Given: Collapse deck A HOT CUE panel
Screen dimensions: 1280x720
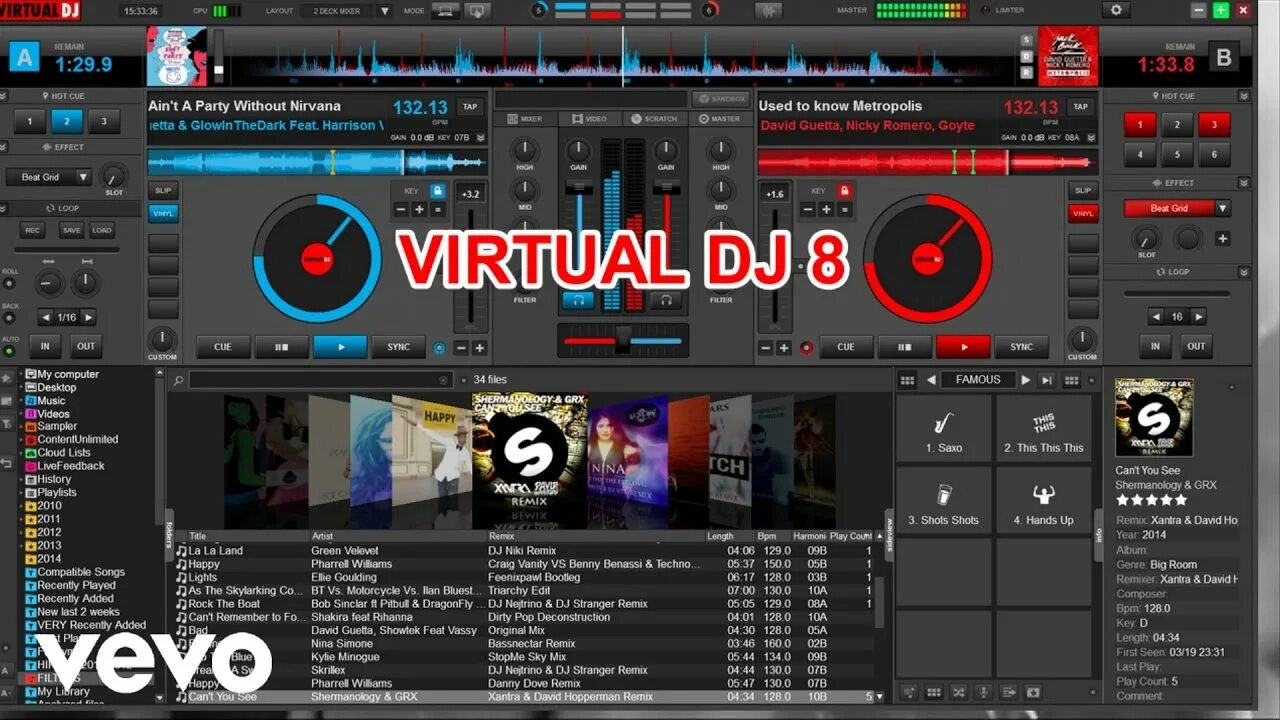Looking at the screenshot, I should (5, 96).
